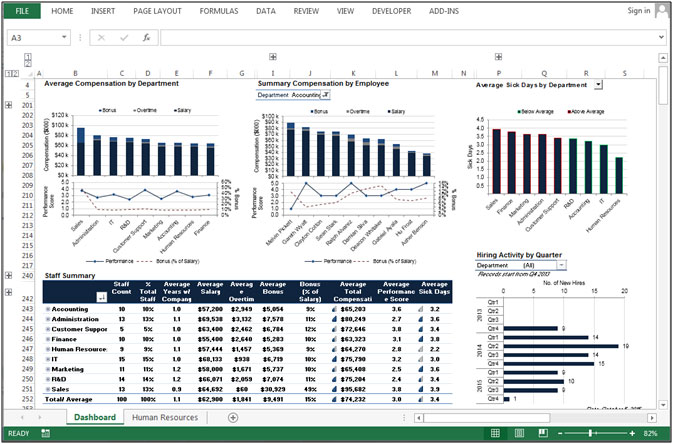The height and width of the screenshot is (444, 674).
Task: Add a new sheet with plus button
Action: (x=233, y=417)
